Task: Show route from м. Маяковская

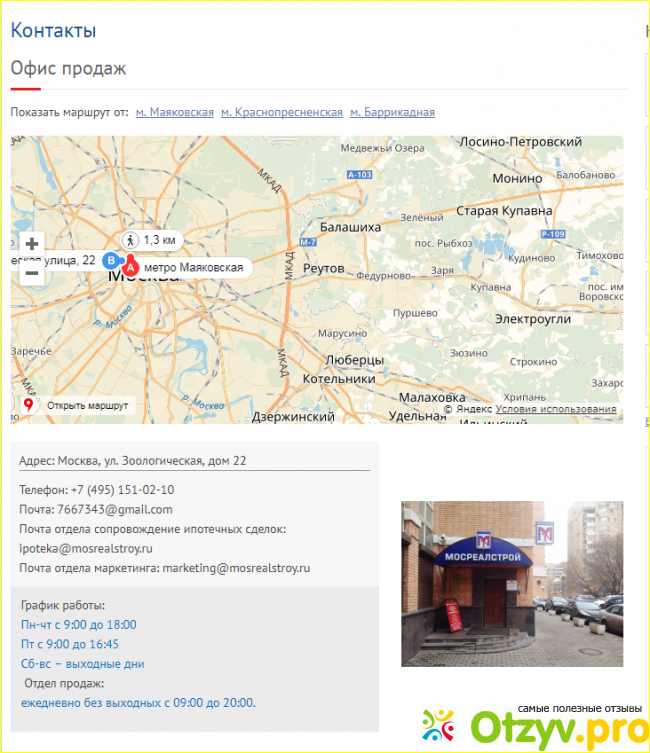Action: [x=175, y=112]
